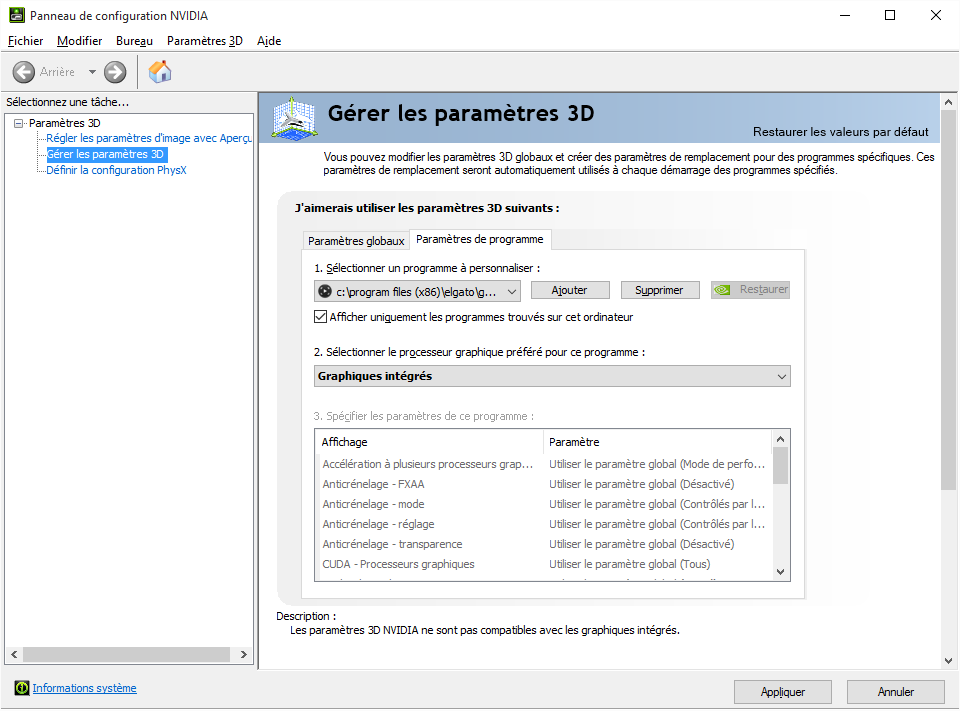Select the 'Anticrénelage - FXAA' row
This screenshot has width=960, height=711.
click(x=544, y=484)
